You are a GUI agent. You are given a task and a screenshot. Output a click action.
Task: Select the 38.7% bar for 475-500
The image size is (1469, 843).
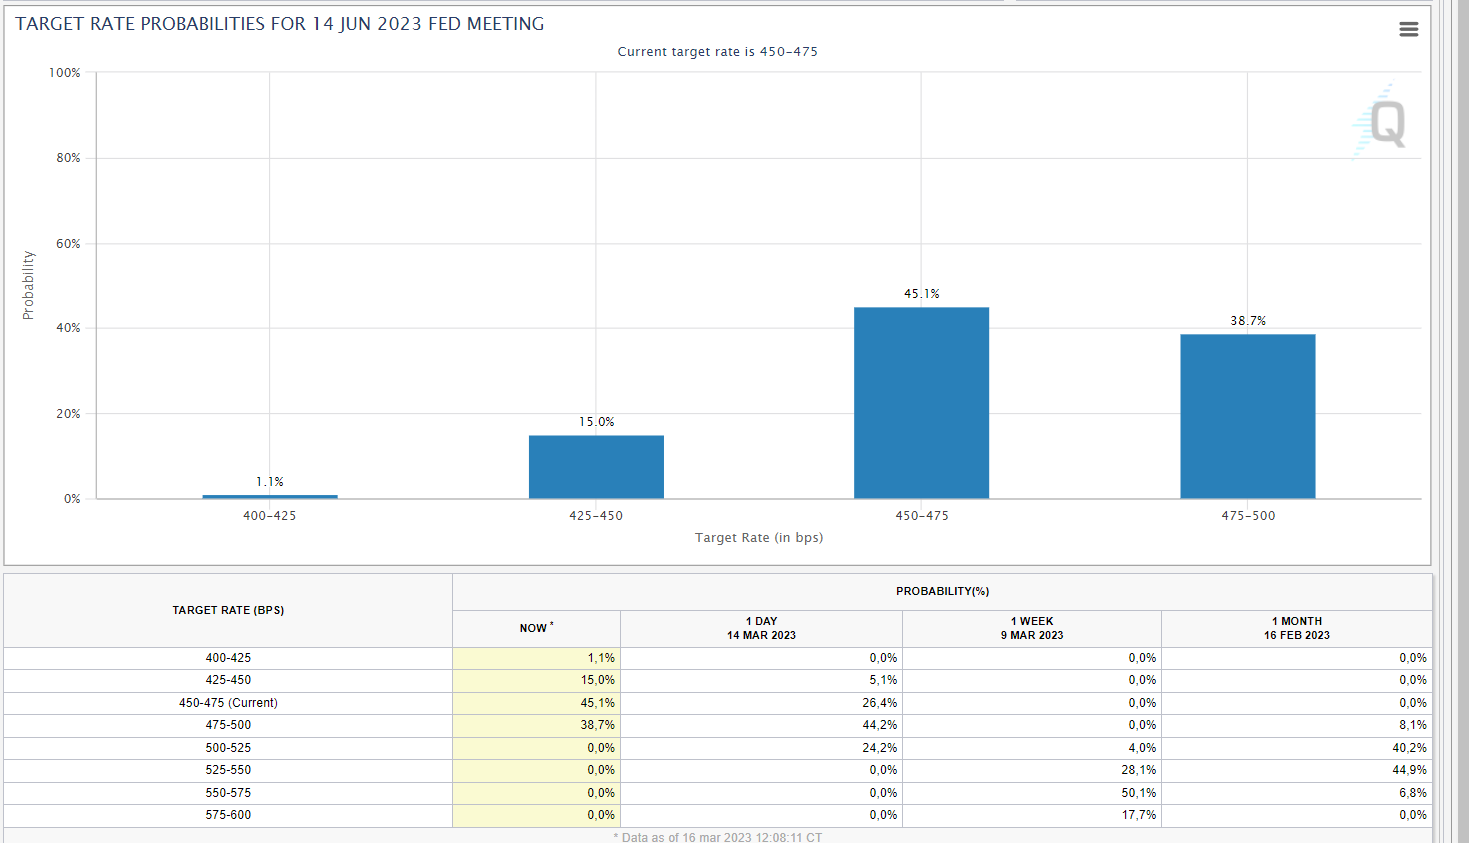(1247, 416)
